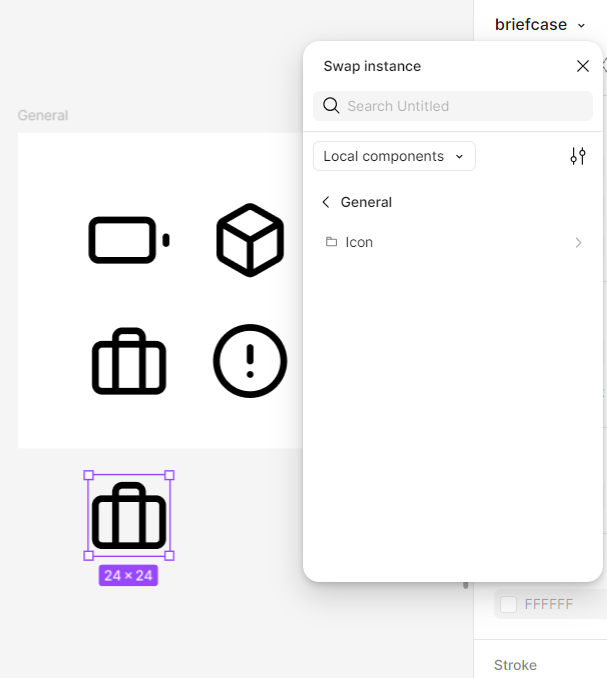Click the Swap instance panel title

[x=372, y=66]
